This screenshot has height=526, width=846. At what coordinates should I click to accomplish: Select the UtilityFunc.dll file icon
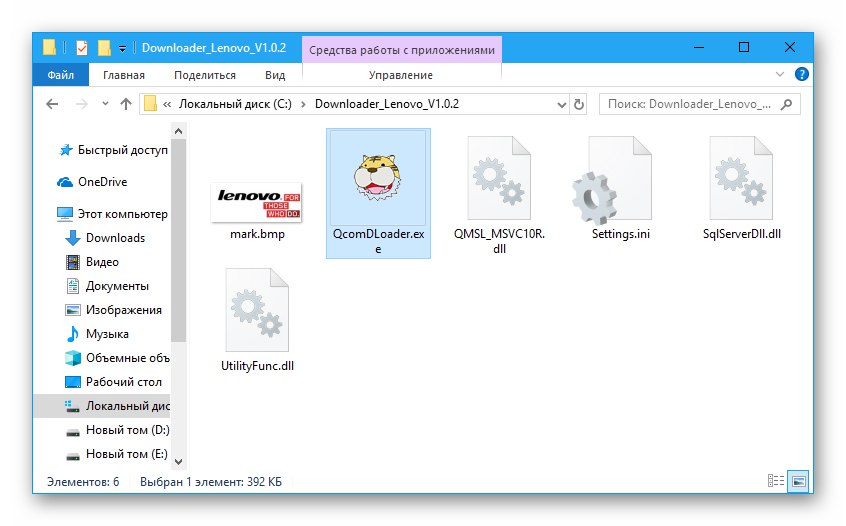[257, 310]
